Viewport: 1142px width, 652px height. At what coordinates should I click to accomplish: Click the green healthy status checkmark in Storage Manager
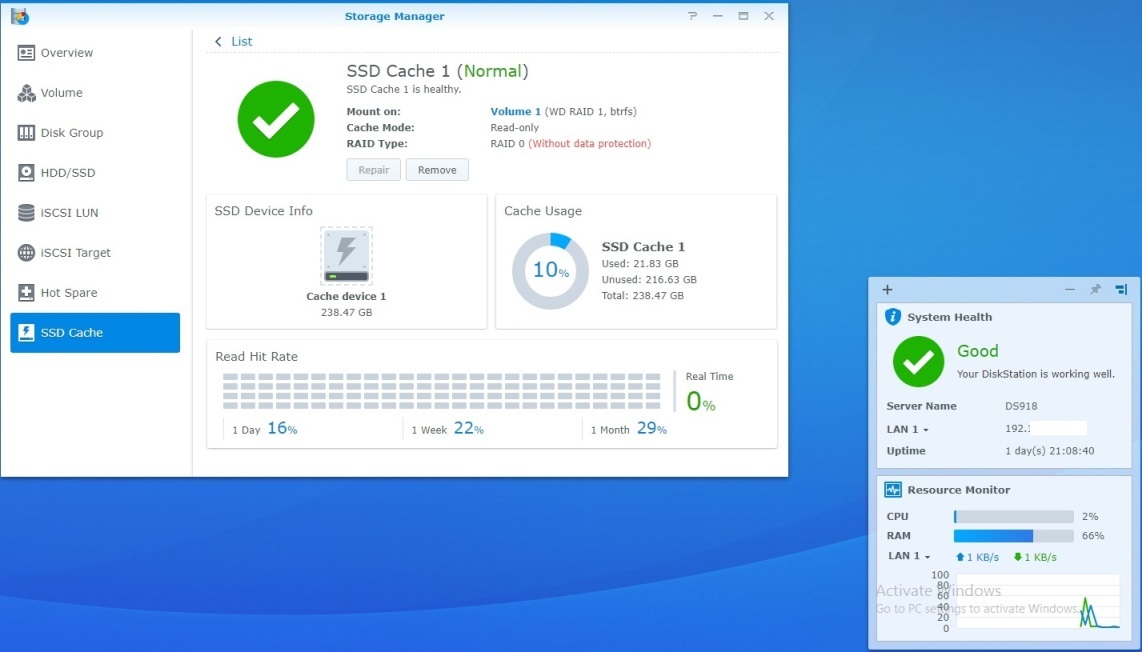click(276, 119)
